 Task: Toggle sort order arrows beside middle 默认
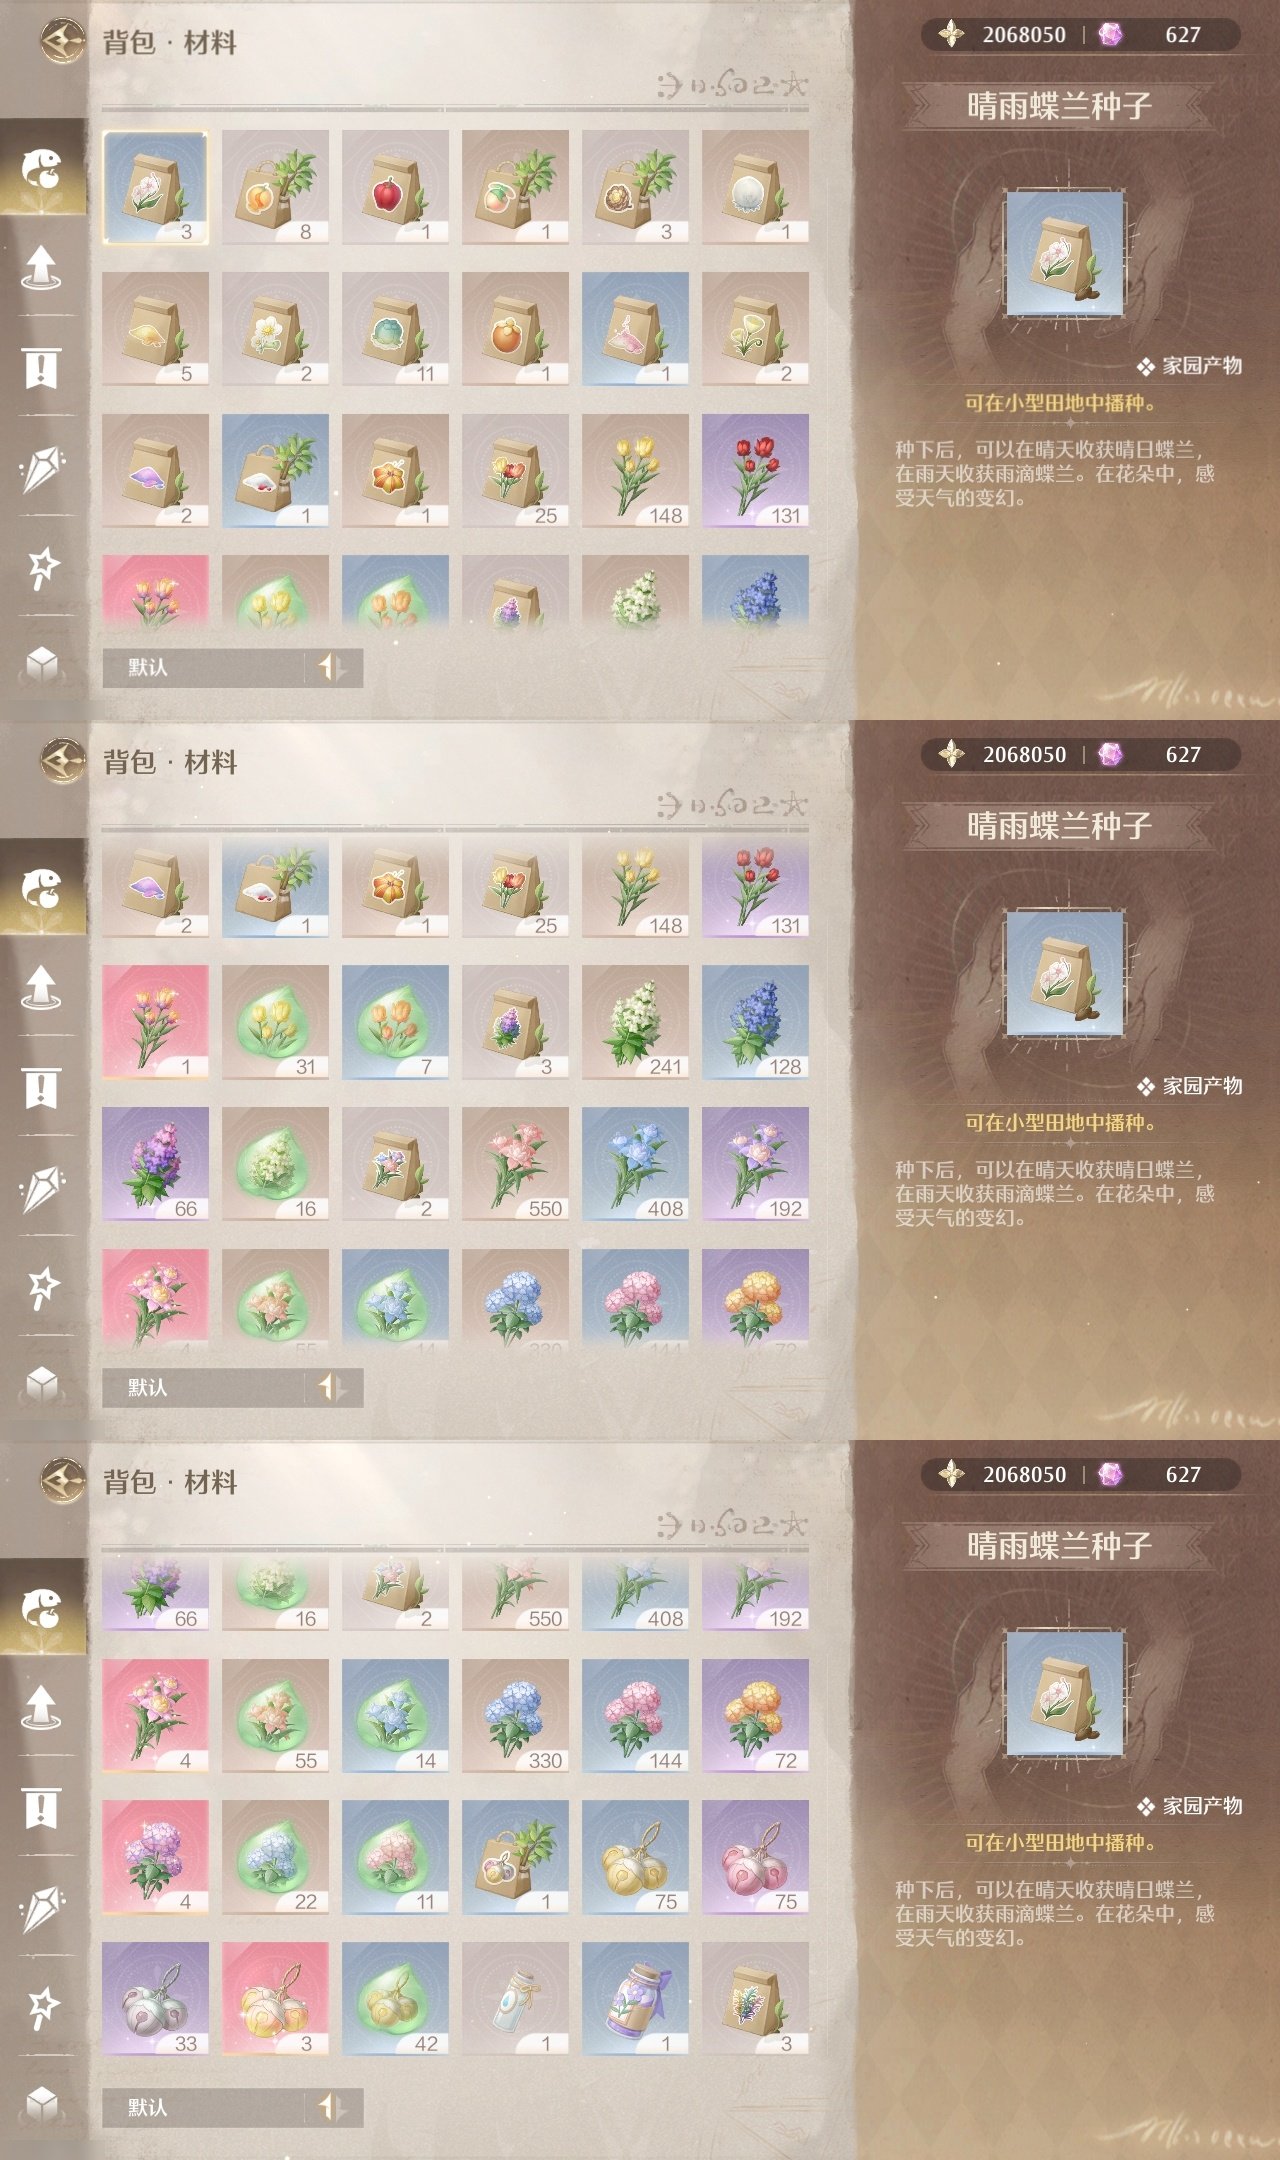click(333, 1387)
